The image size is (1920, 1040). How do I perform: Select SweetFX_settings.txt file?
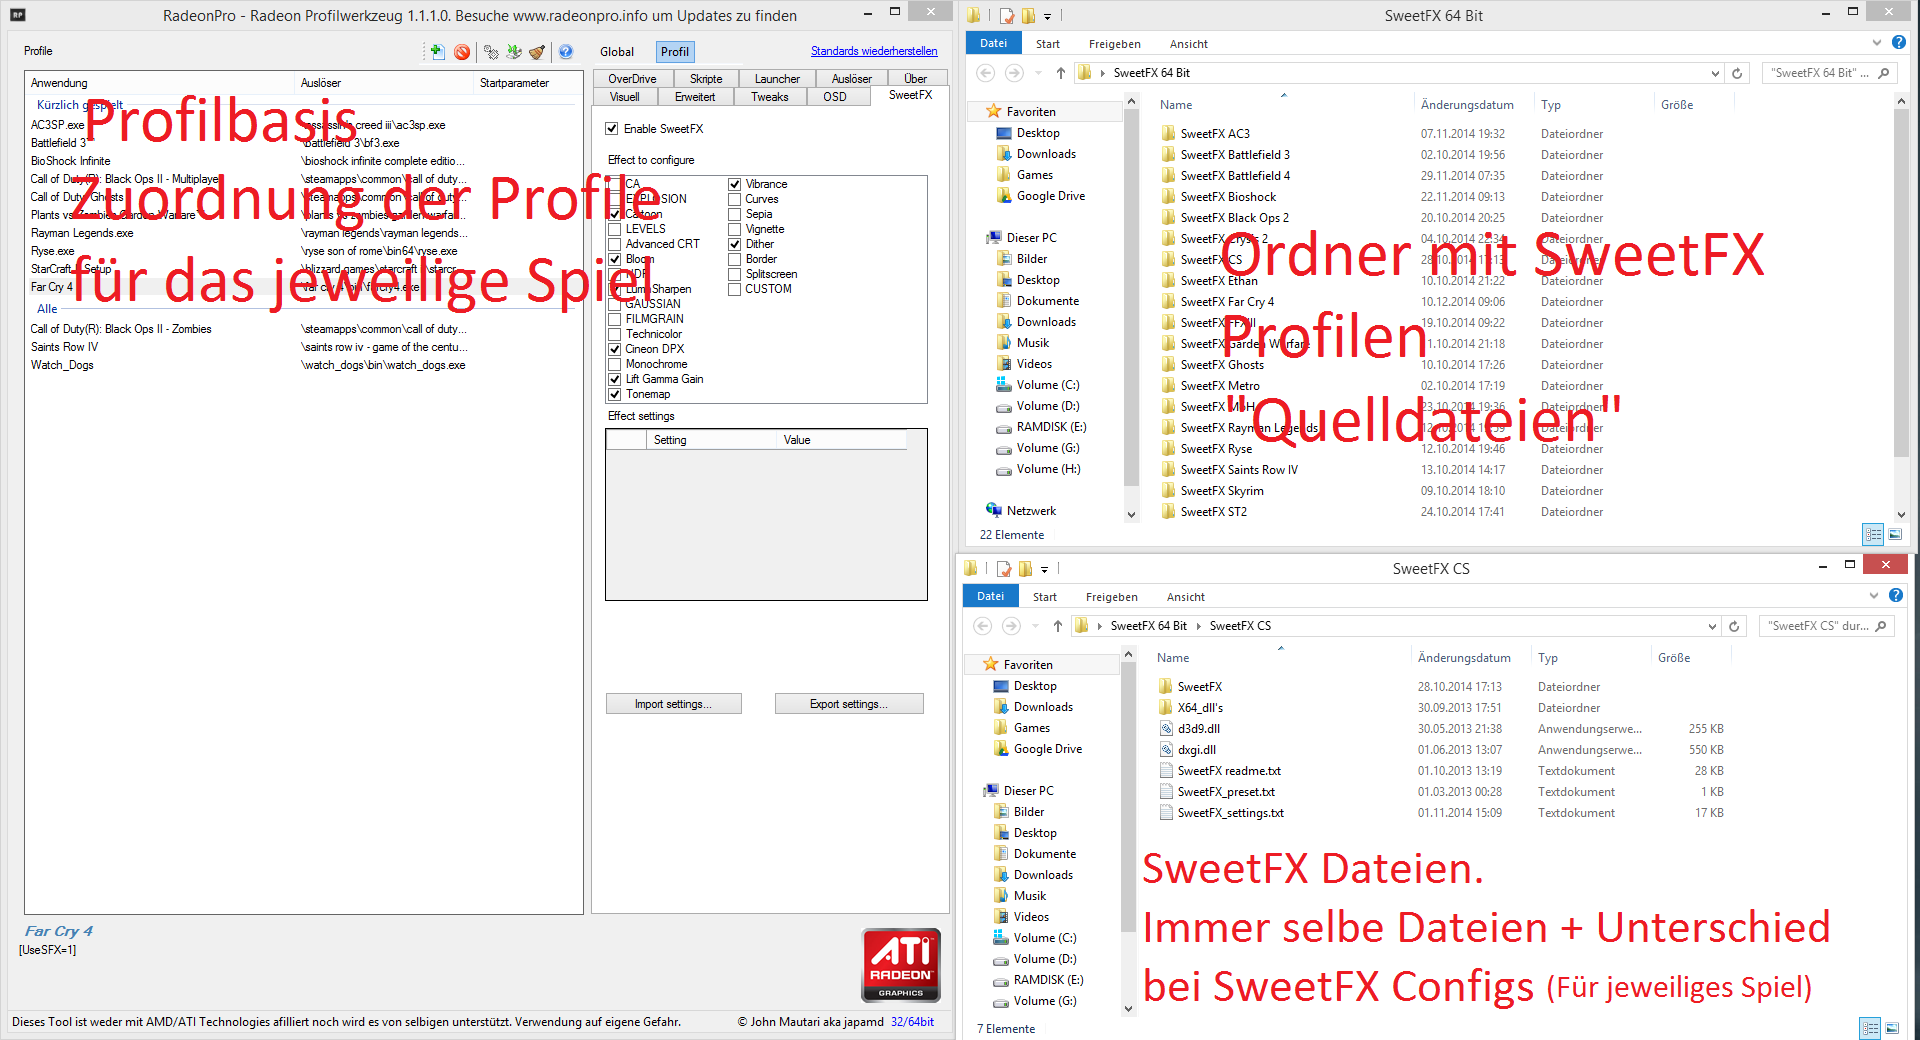pos(1230,813)
